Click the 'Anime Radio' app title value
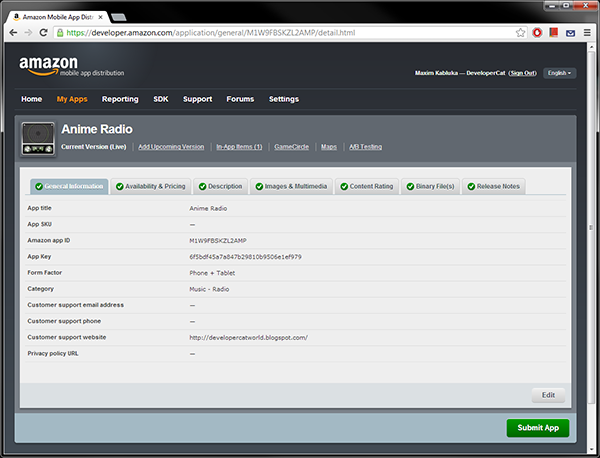The height and width of the screenshot is (458, 600). [x=208, y=209]
